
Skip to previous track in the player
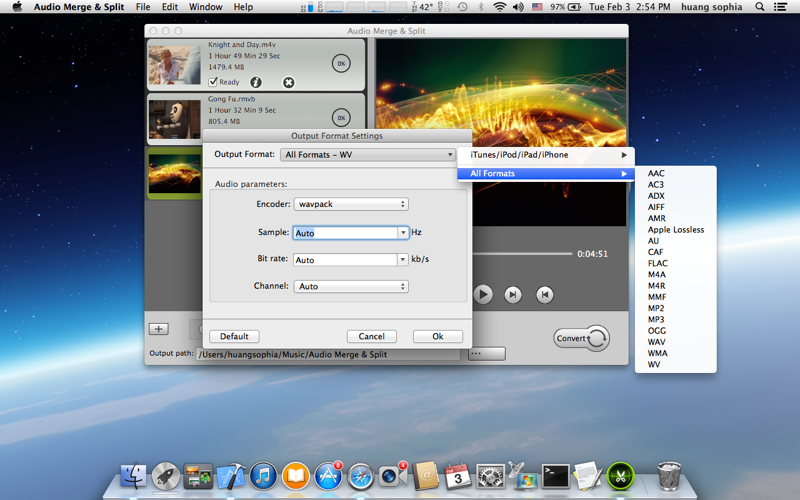pos(544,294)
